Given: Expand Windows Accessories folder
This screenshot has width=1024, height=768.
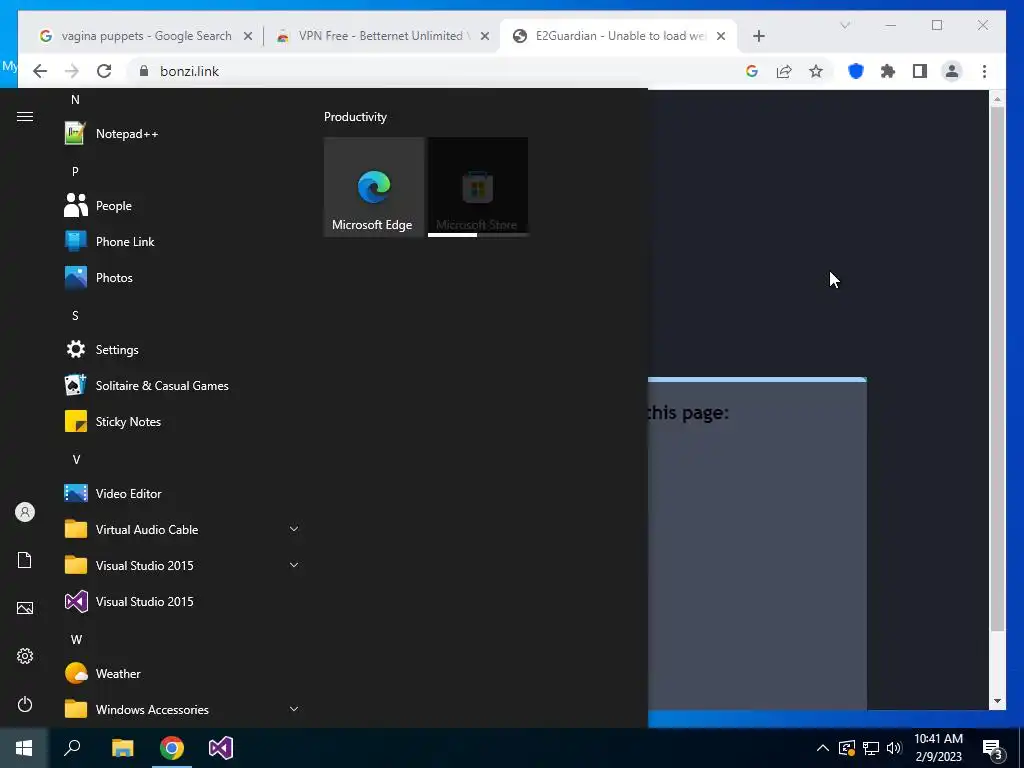Looking at the screenshot, I should [181, 709].
